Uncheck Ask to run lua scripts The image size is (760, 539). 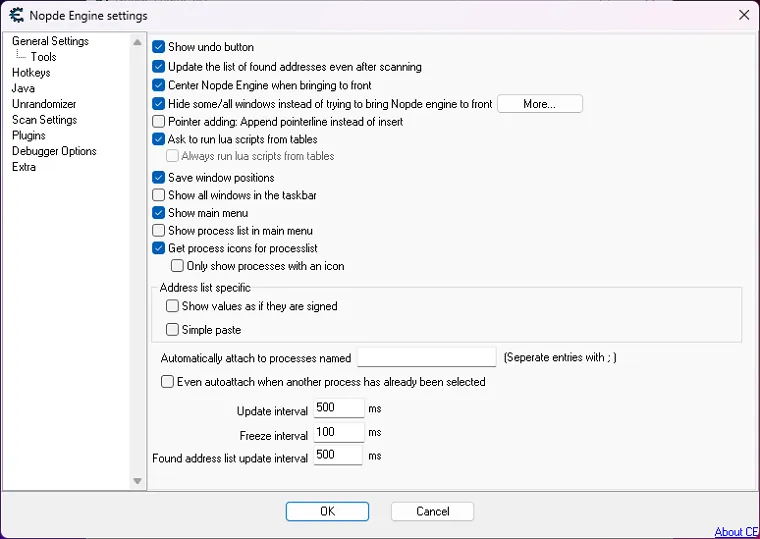[158, 139]
